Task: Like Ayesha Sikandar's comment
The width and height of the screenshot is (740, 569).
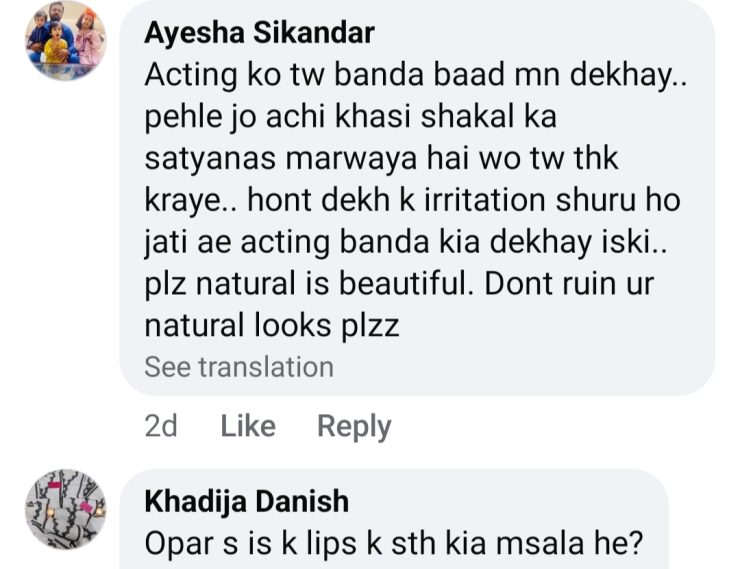Action: click(x=247, y=426)
